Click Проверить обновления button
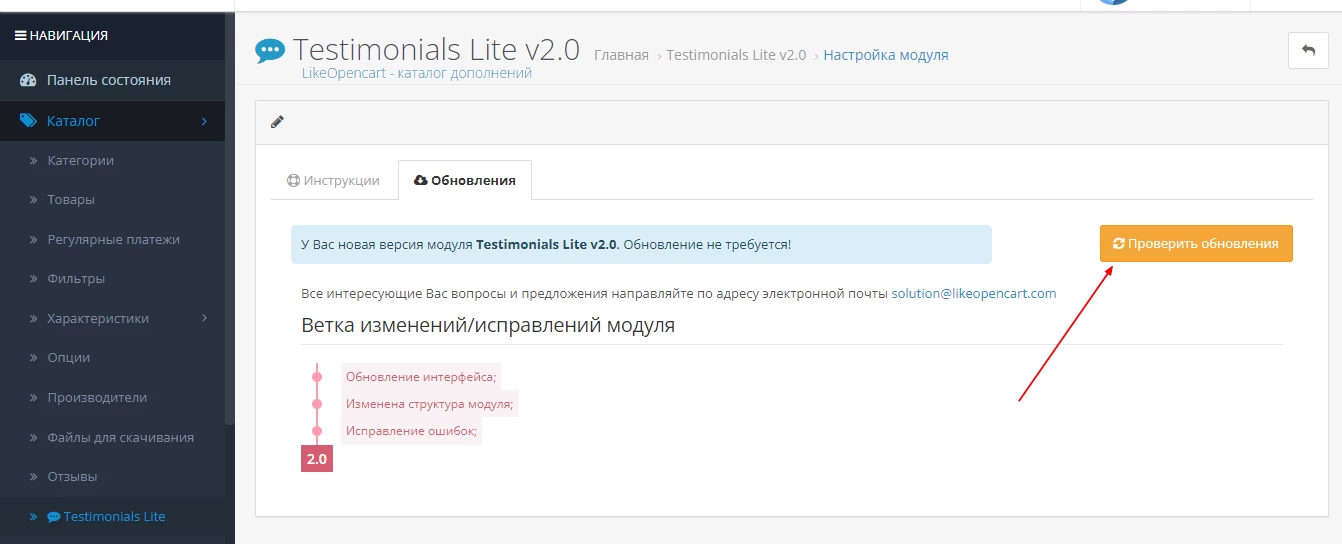This screenshot has width=1342, height=544. coord(1196,243)
